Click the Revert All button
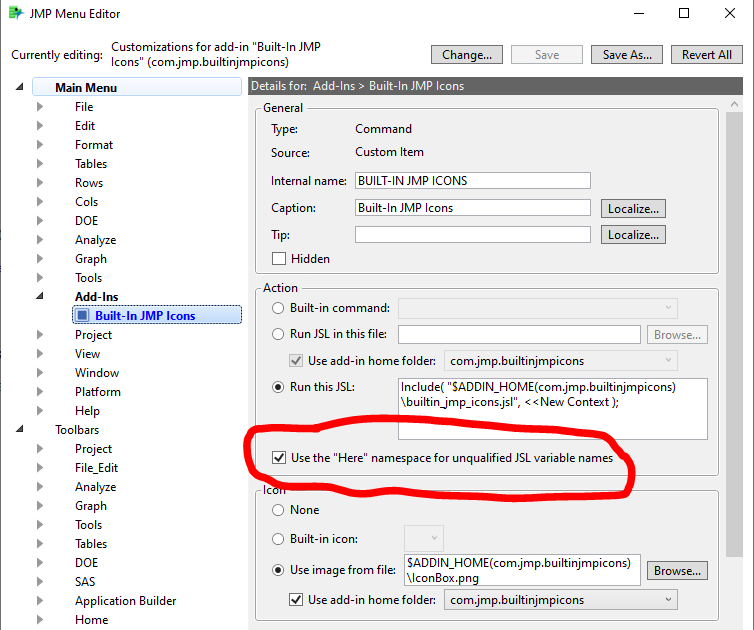Image resolution: width=754 pixels, height=630 pixels. [x=707, y=55]
